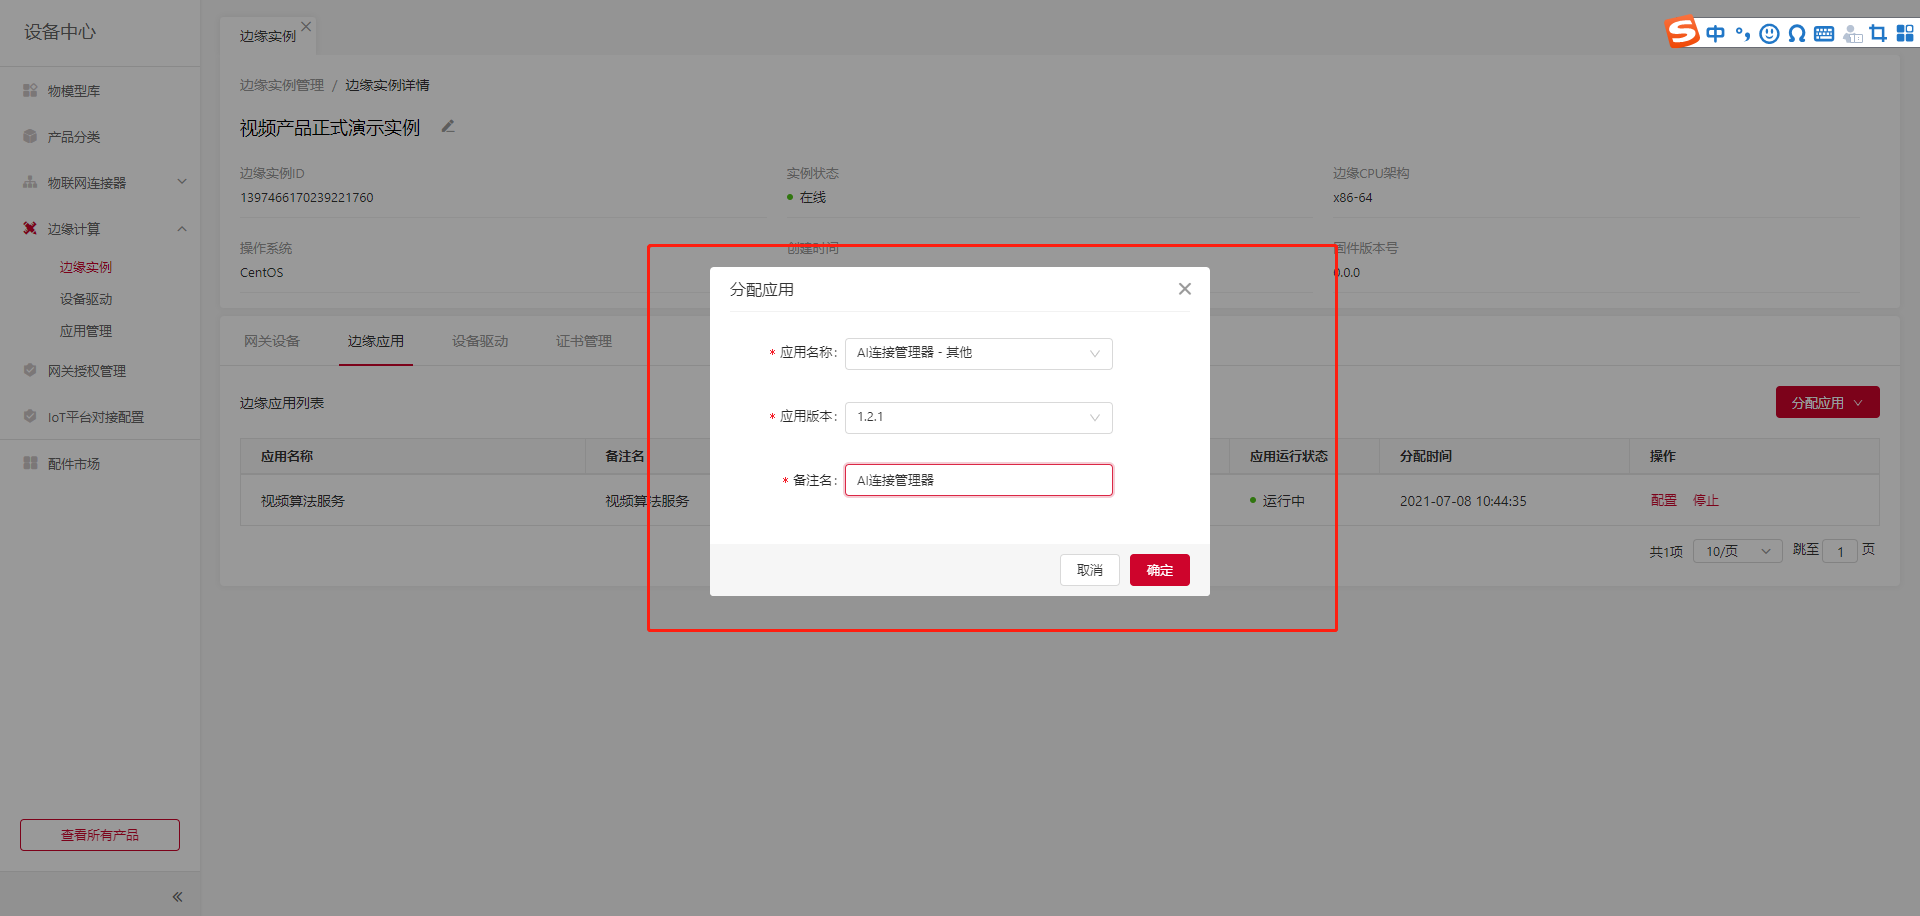Open 产品分类 in the sidebar
1920x916 pixels.
[x=74, y=137]
